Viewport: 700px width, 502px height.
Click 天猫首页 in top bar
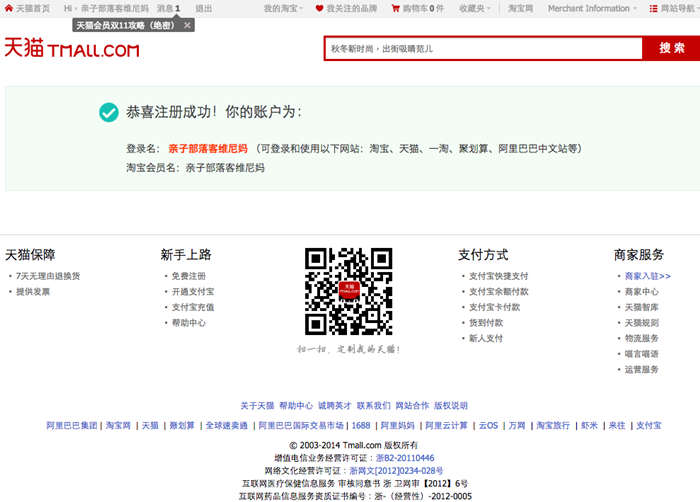[x=33, y=8]
